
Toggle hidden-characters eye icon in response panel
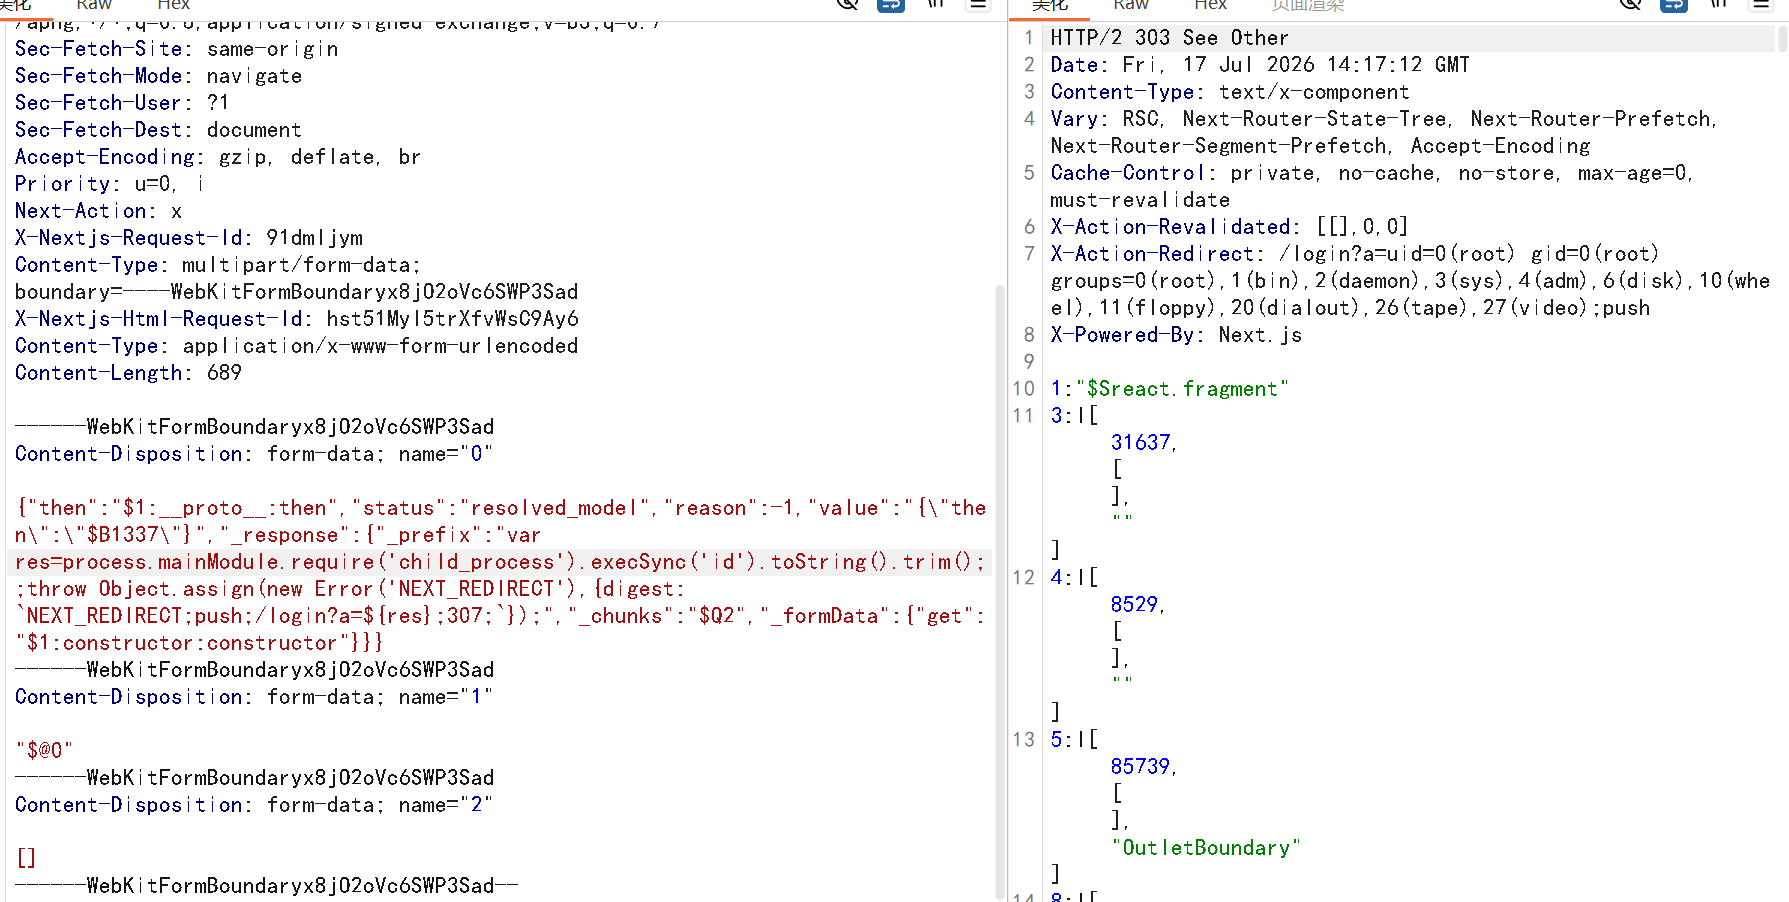pyautogui.click(x=1630, y=4)
